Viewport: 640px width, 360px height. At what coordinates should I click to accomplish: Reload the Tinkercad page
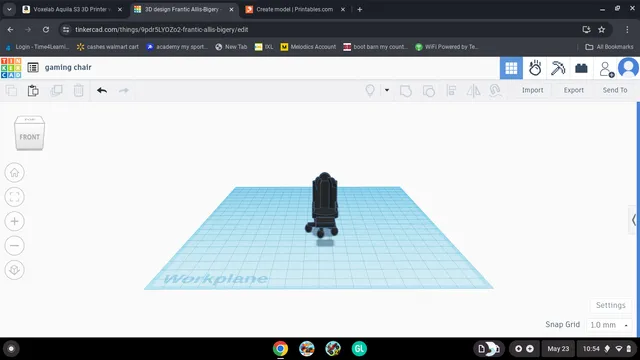click(46, 29)
